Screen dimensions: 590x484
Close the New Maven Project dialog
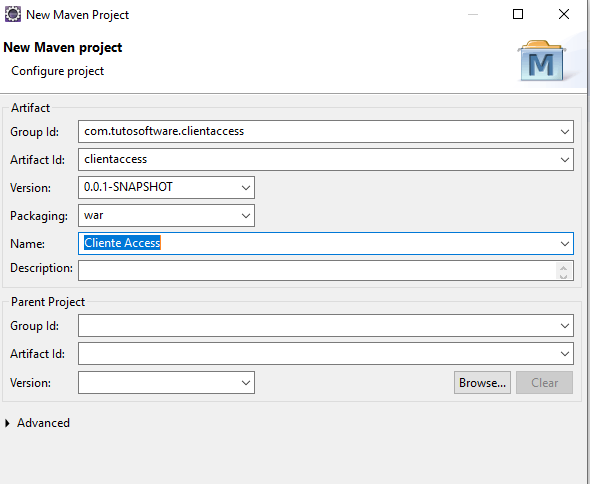[x=564, y=14]
